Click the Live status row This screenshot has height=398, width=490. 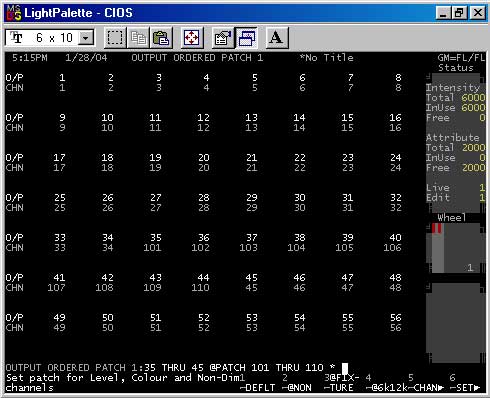pyautogui.click(x=455, y=188)
